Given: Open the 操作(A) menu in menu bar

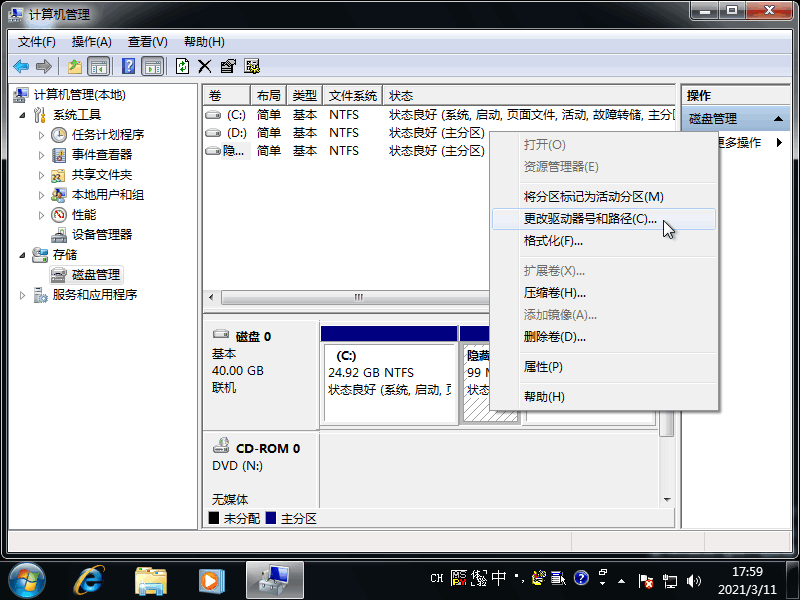Looking at the screenshot, I should (x=91, y=42).
